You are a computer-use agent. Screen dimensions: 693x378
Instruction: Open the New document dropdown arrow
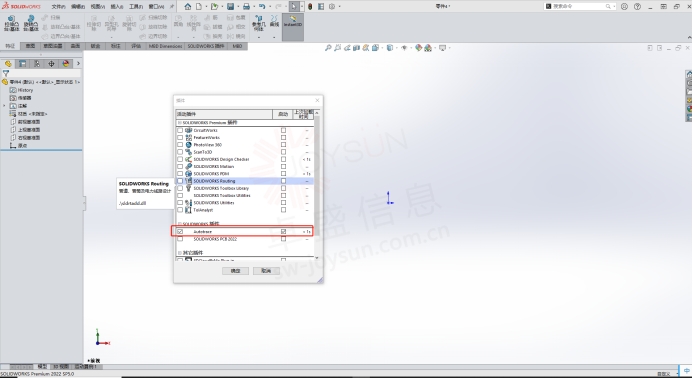pyautogui.click(x=205, y=7)
